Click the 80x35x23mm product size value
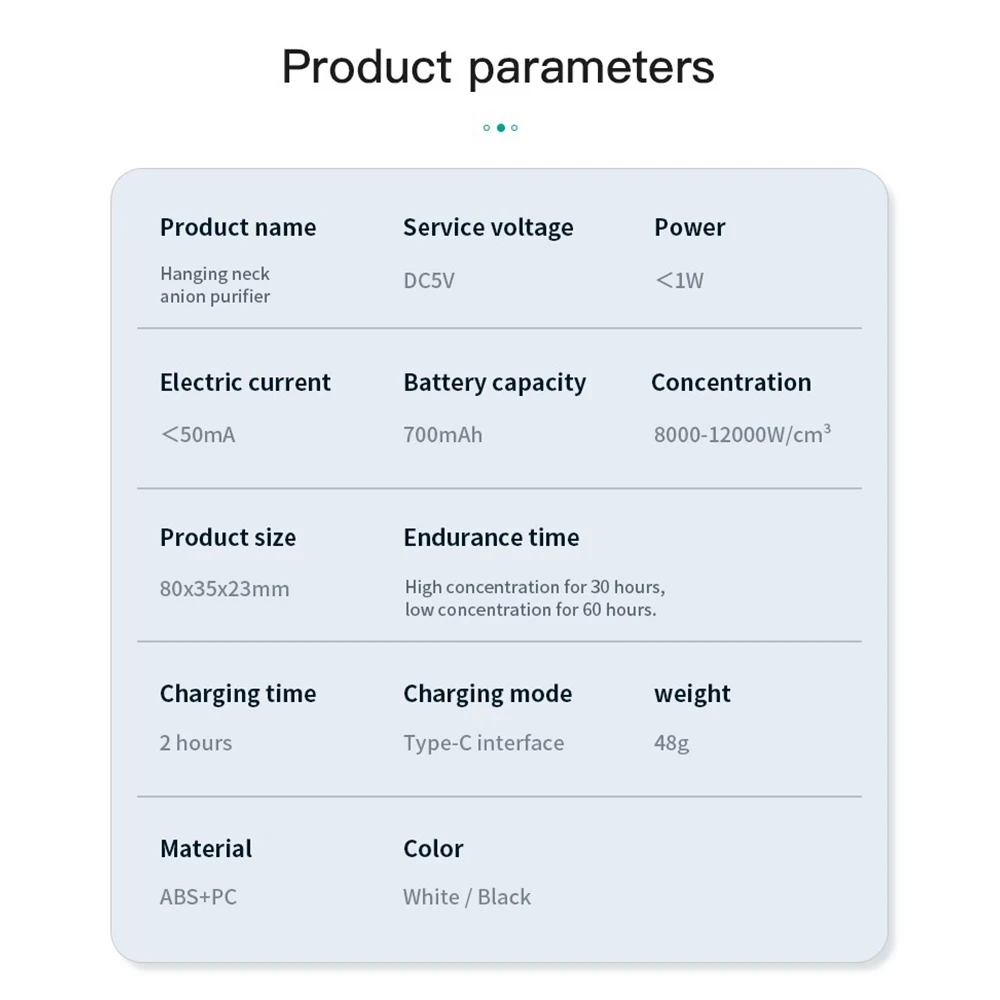This screenshot has height=1000, width=1000. 225,589
